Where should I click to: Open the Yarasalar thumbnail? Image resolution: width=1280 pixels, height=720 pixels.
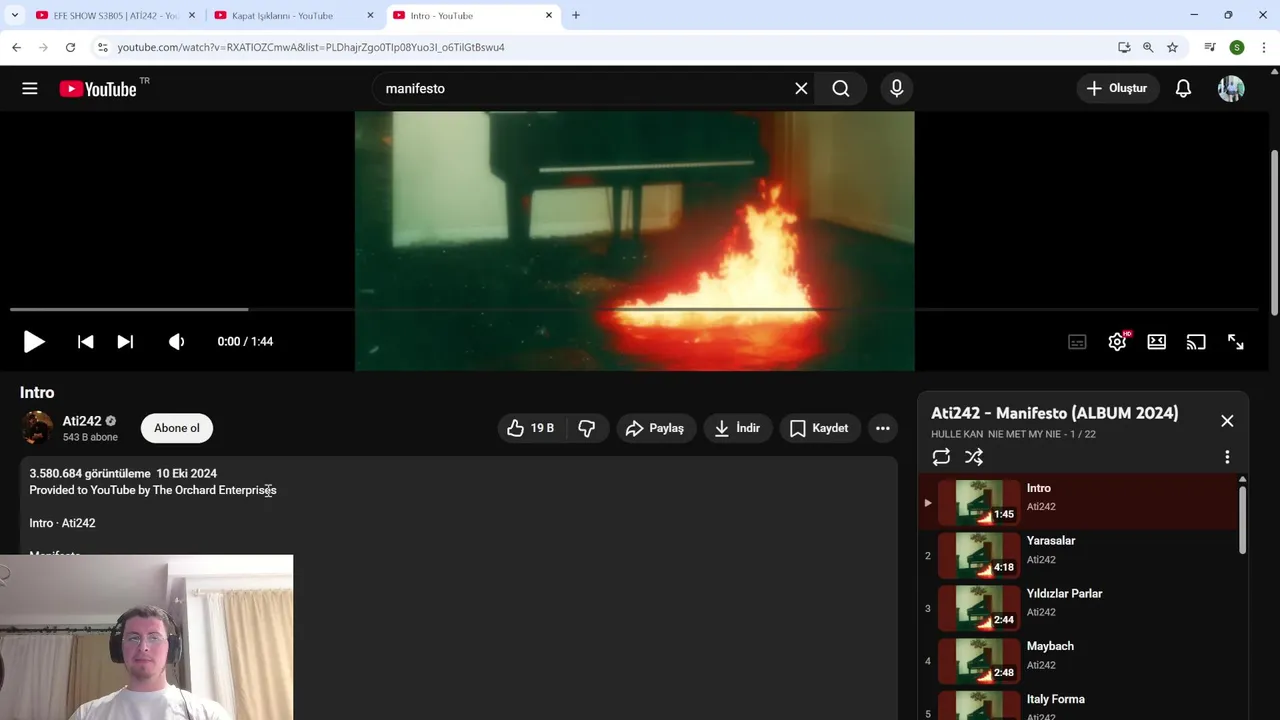pos(979,555)
